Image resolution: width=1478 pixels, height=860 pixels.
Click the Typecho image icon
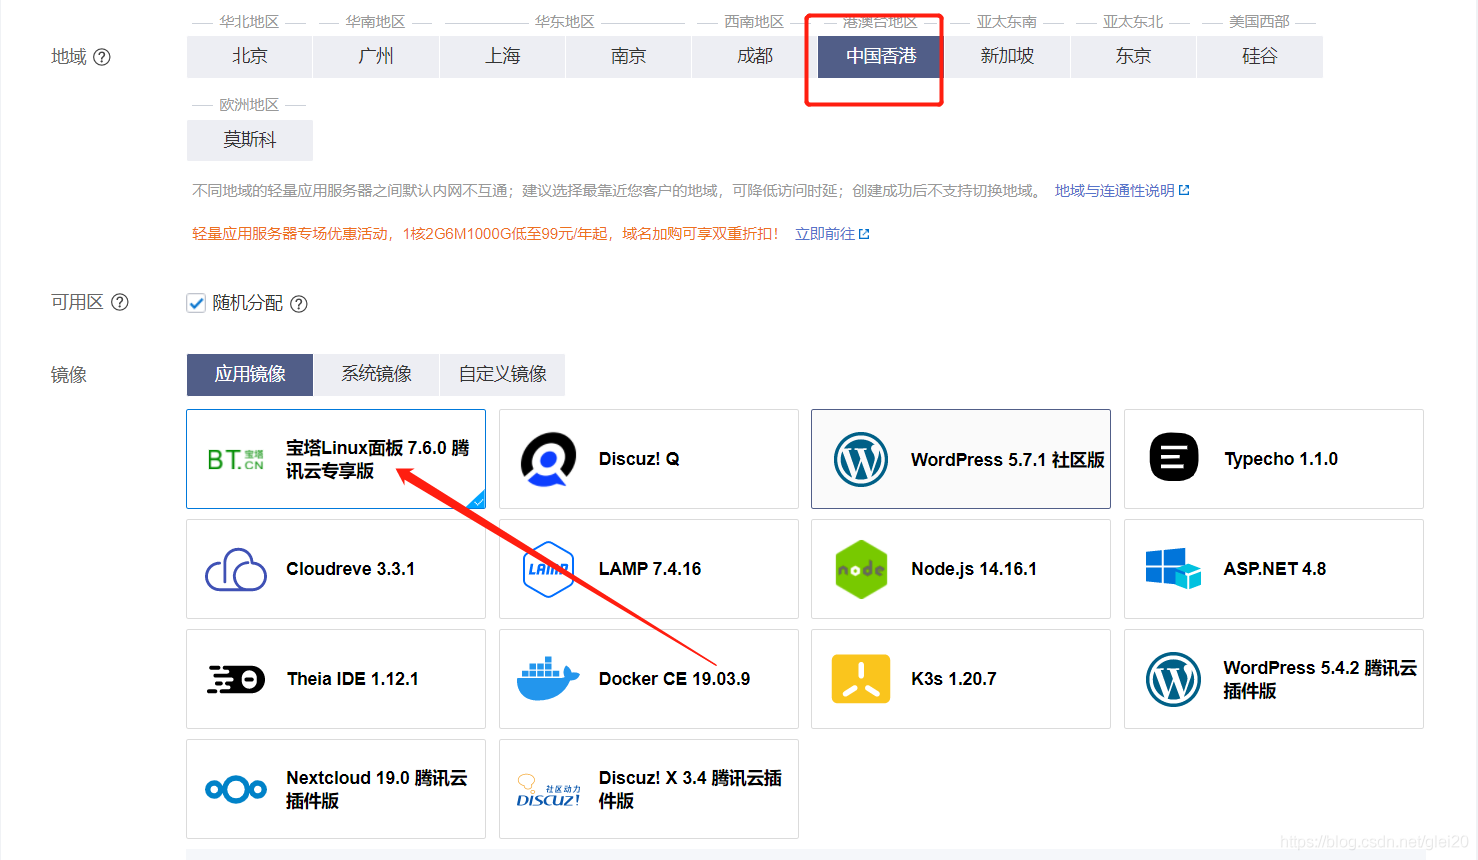pos(1173,457)
